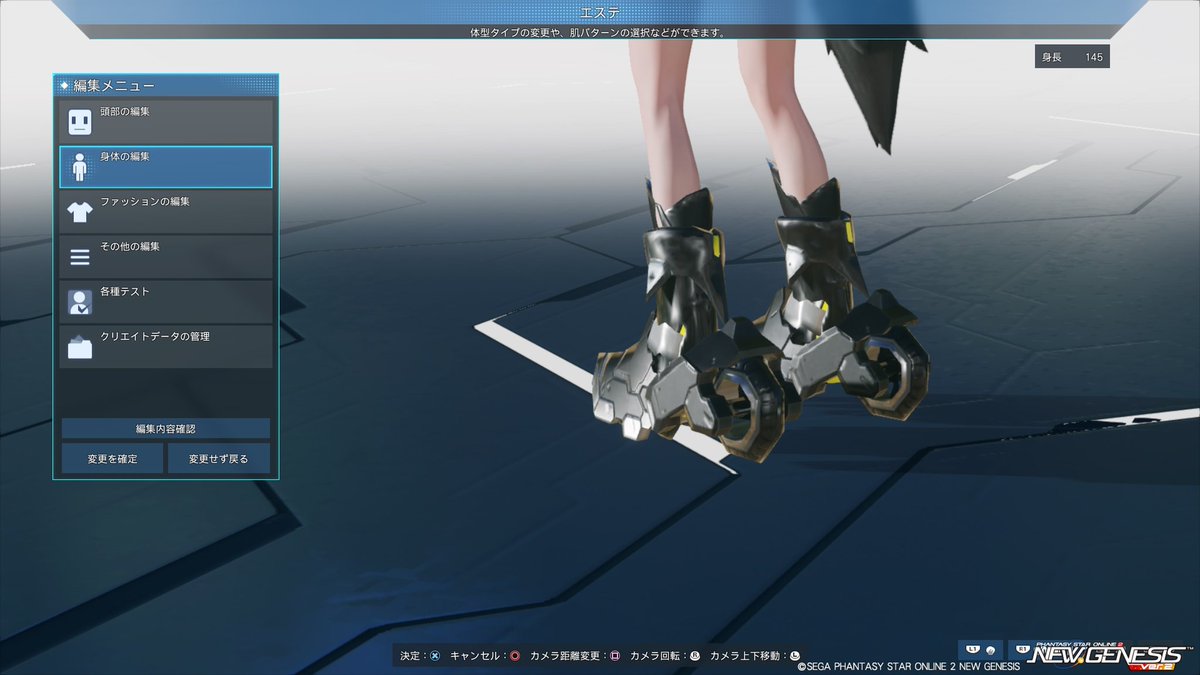Click the stick icon beside カメラ上下移動
Viewport: 1200px width, 675px height.
(x=795, y=656)
